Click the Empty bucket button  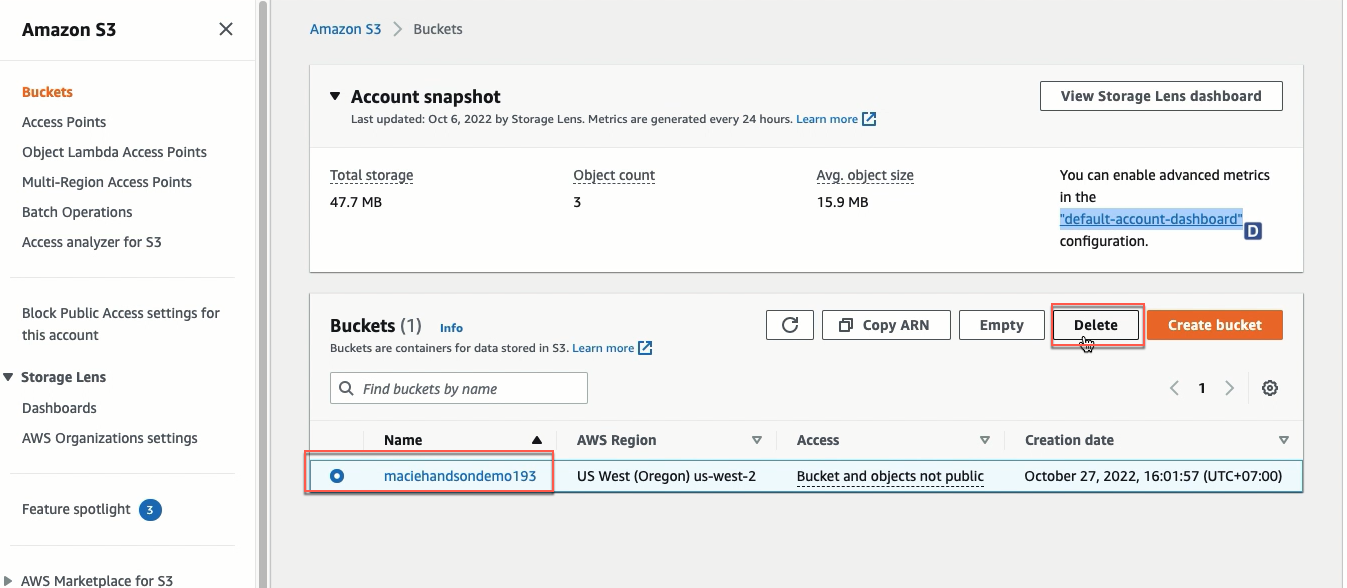1001,325
